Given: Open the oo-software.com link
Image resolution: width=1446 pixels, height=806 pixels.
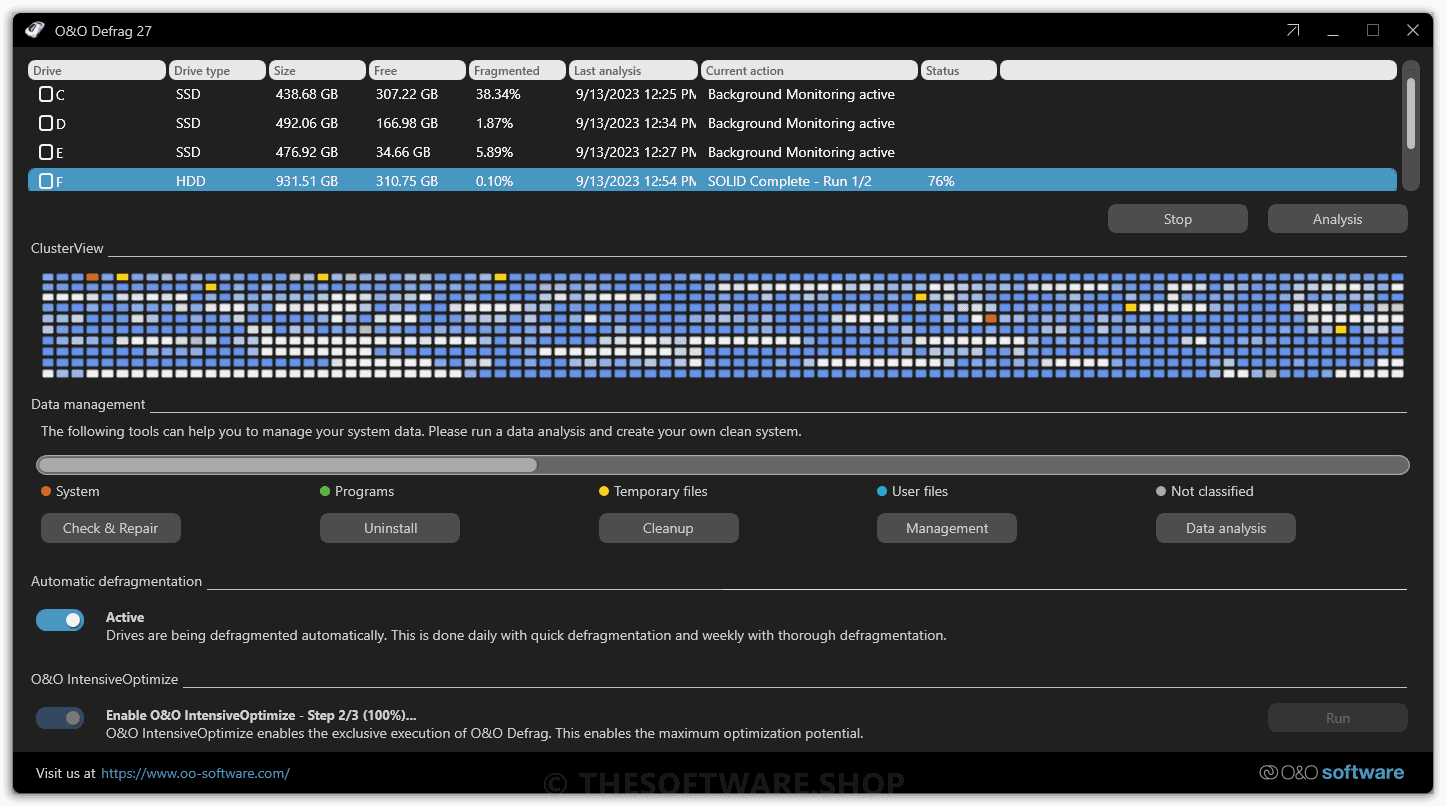Looking at the screenshot, I should click(x=196, y=773).
